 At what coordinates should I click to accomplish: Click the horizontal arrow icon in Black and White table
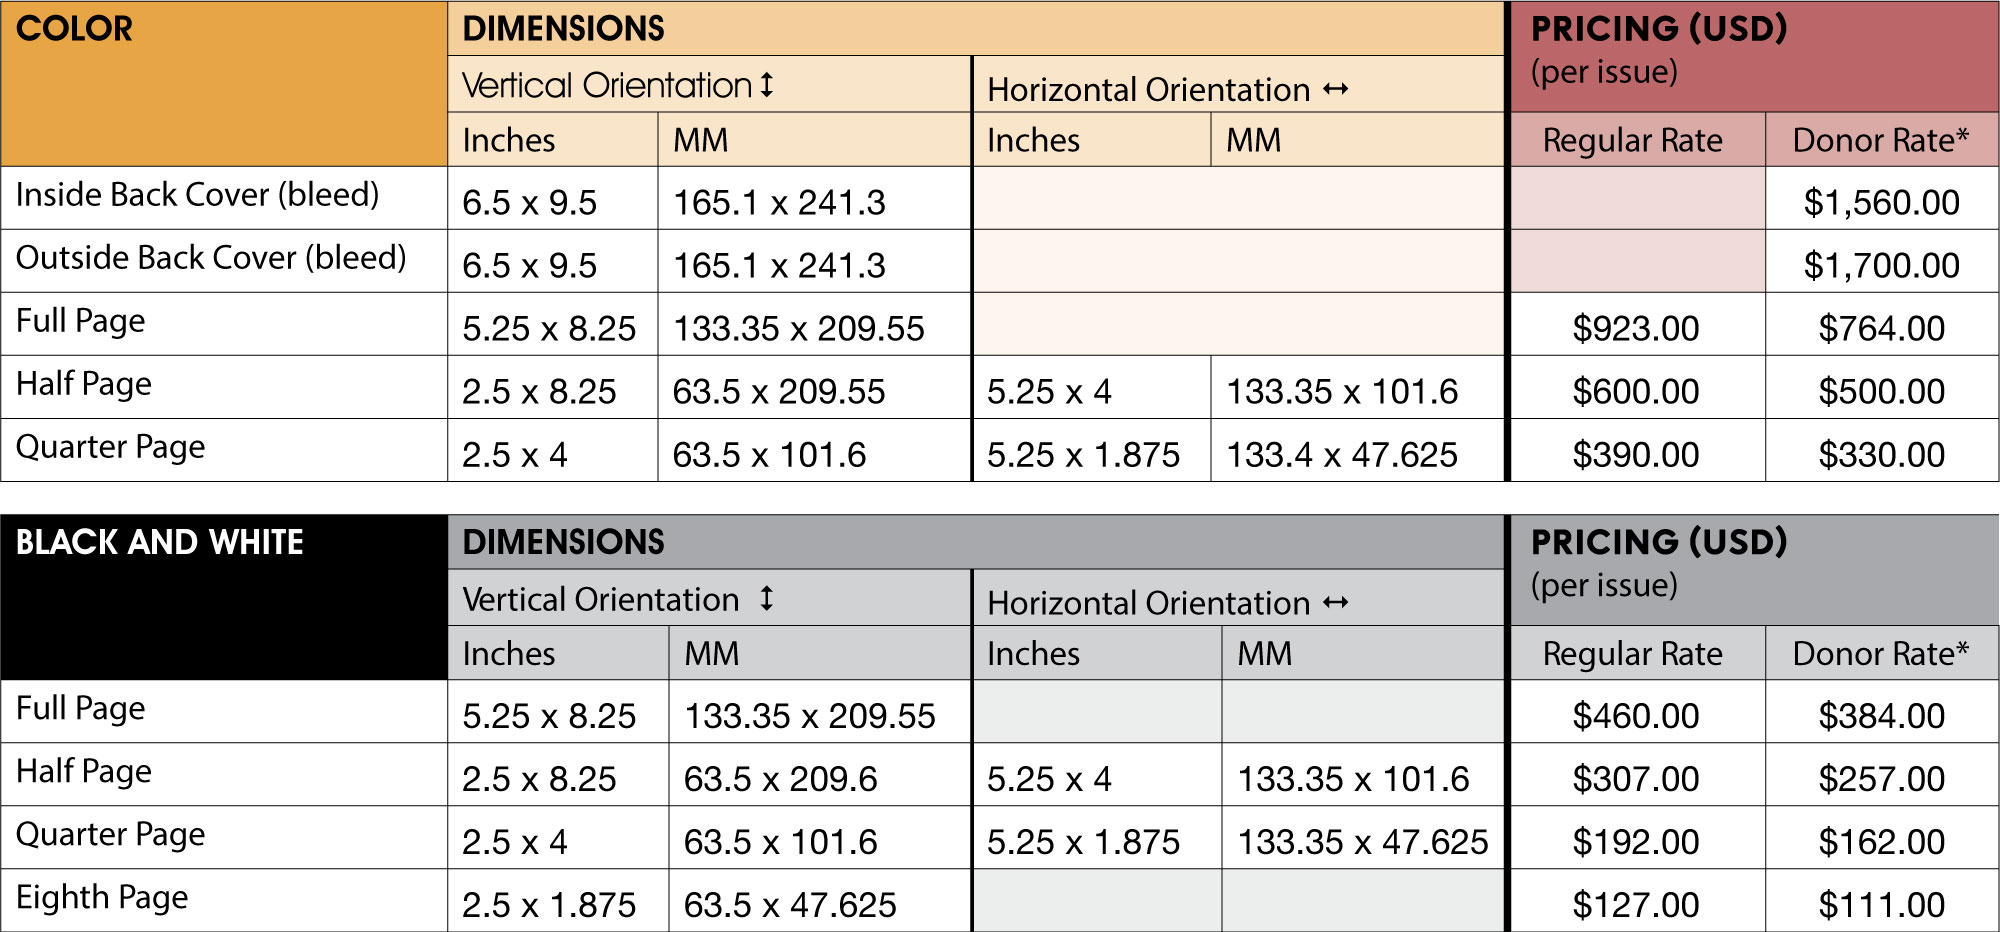pyautogui.click(x=1336, y=603)
